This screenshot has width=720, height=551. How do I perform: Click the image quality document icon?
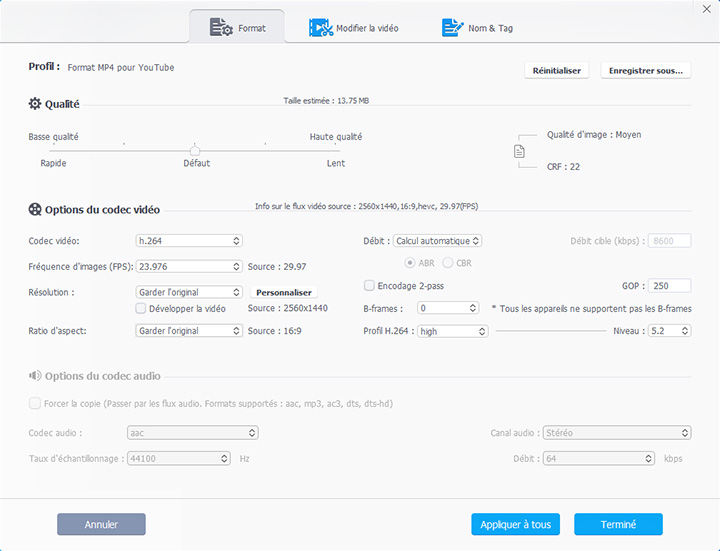(x=519, y=151)
